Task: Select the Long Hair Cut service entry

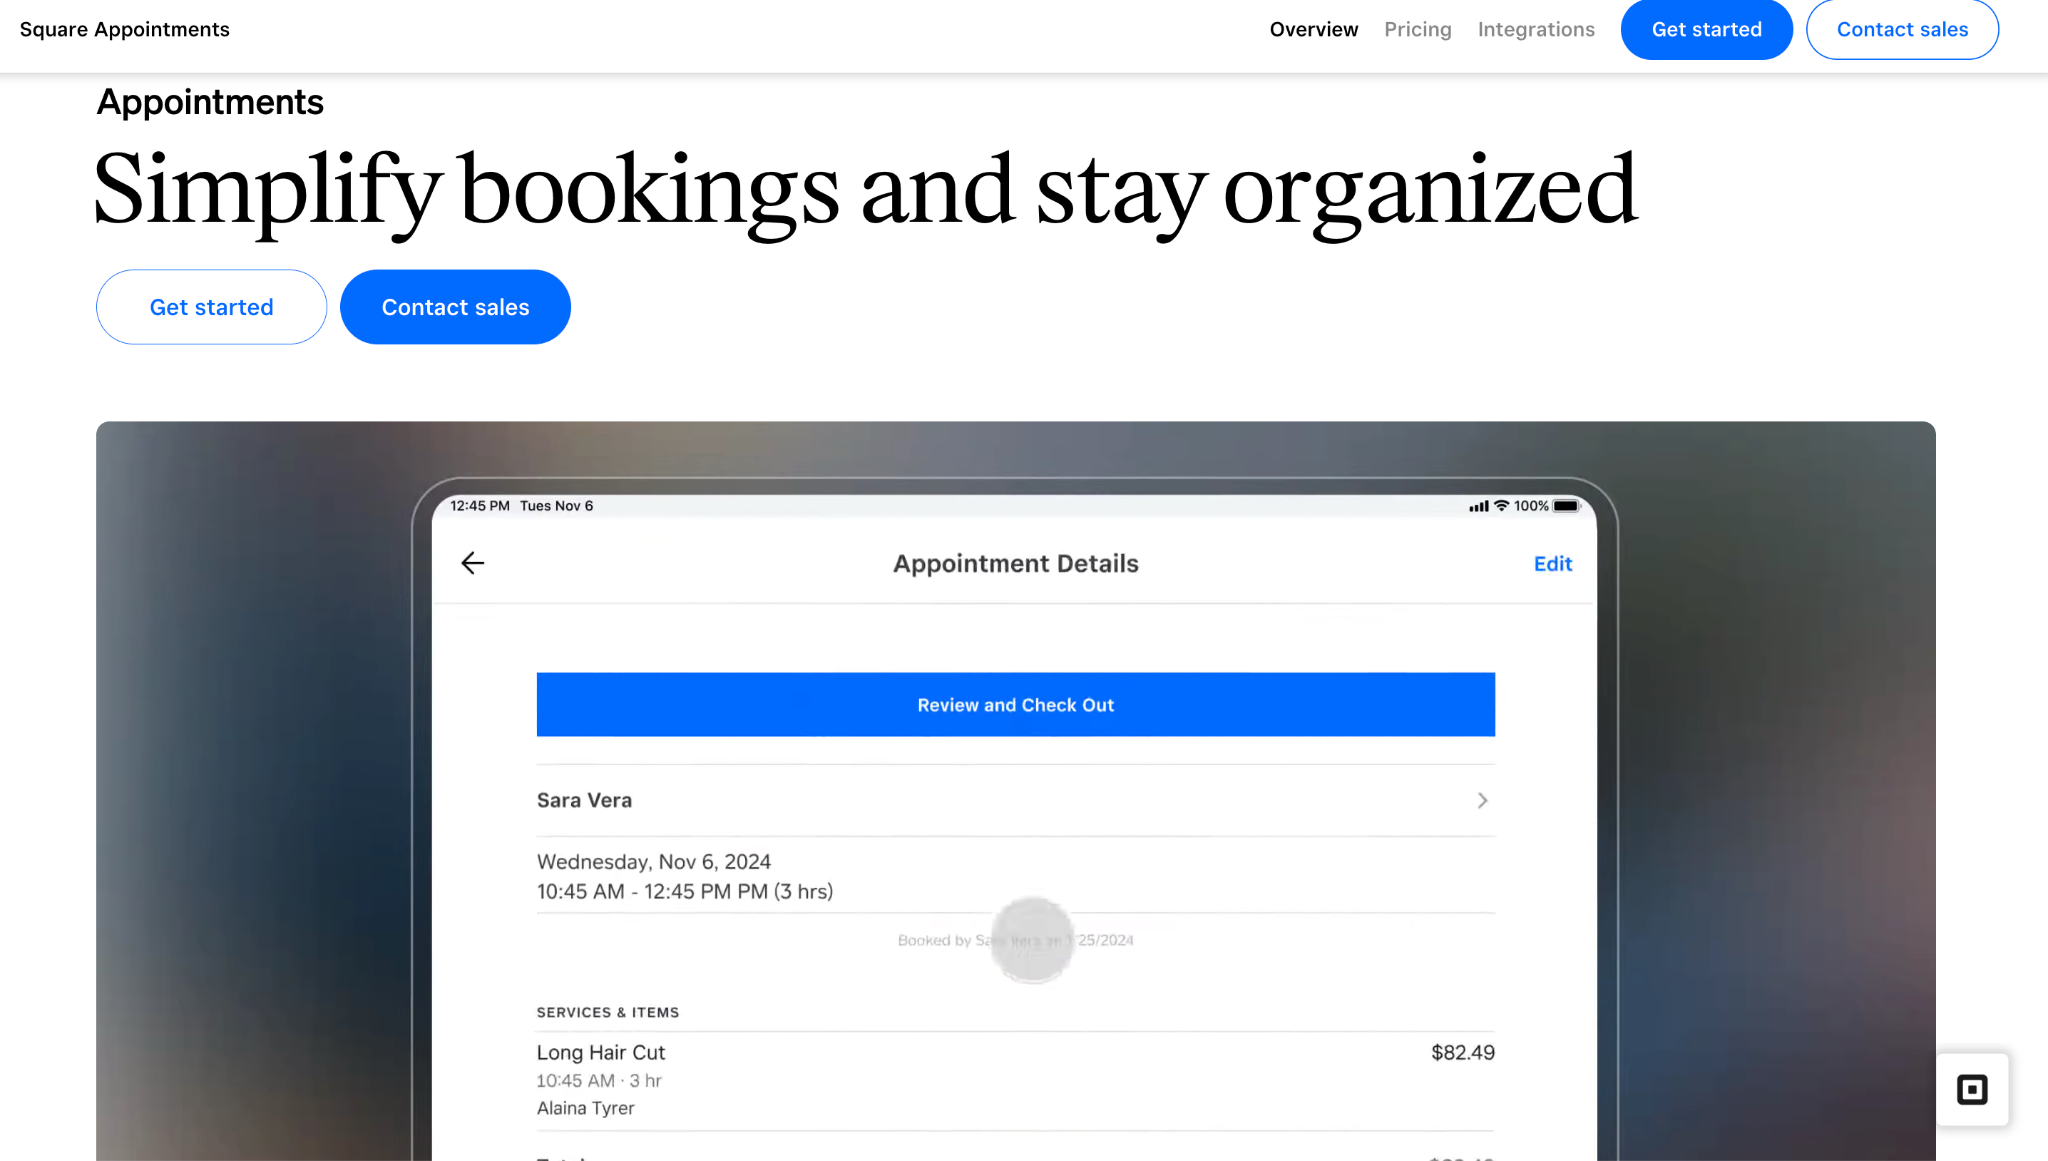Action: [x=602, y=1052]
